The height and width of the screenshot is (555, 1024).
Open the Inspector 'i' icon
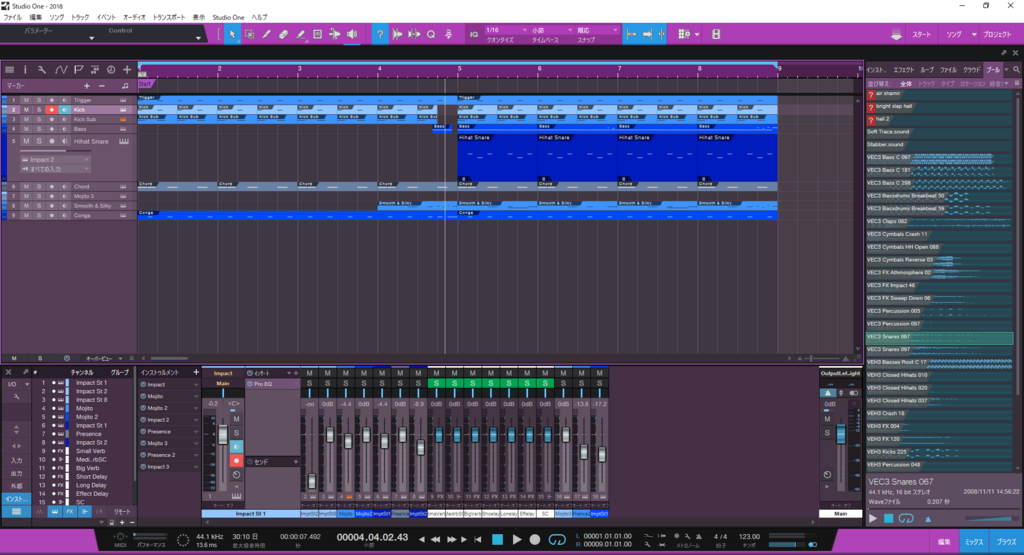[25, 69]
